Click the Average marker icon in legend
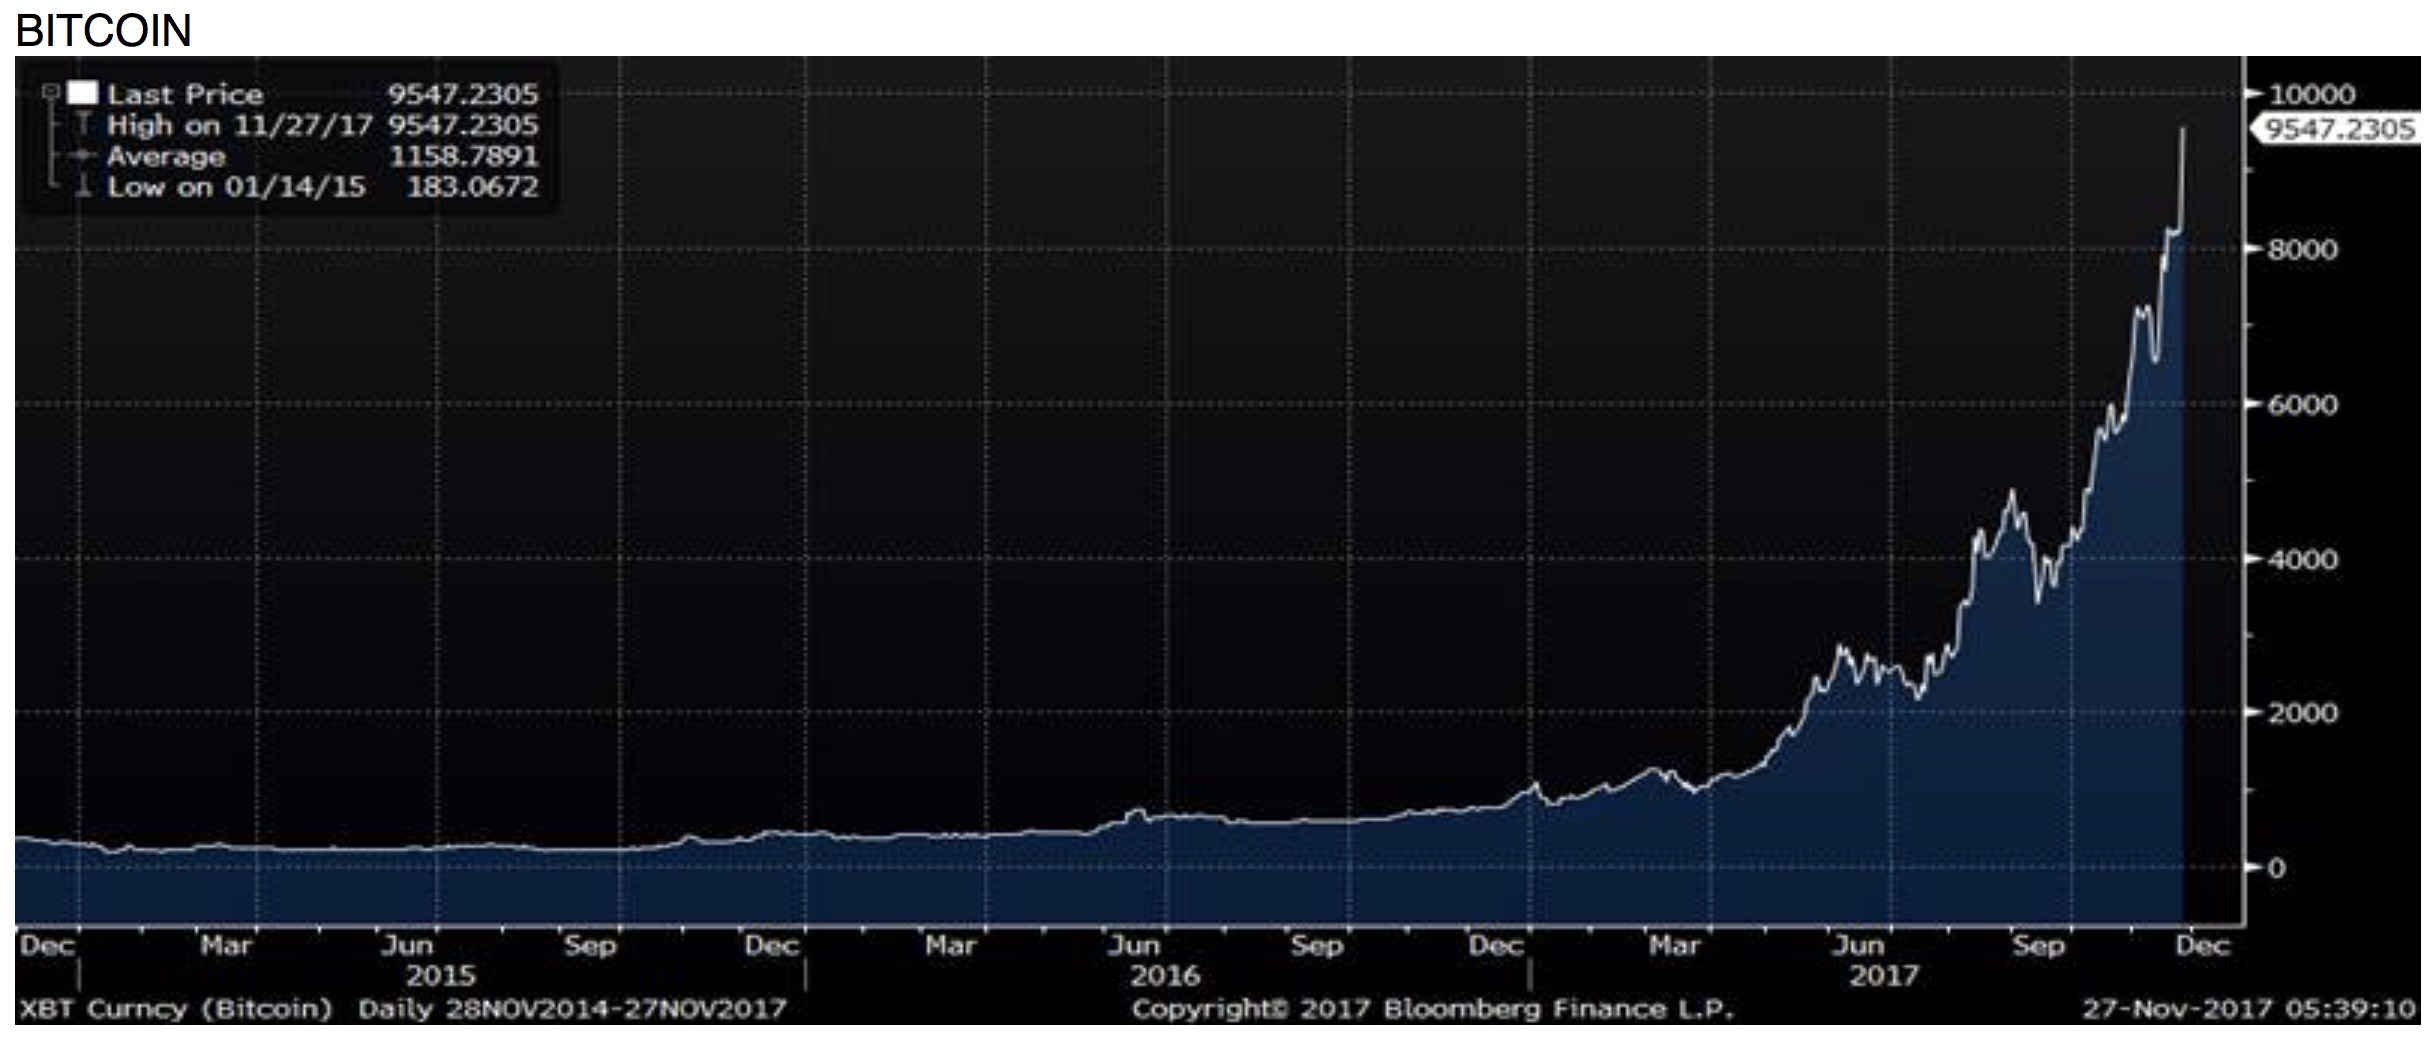Viewport: 2434px width, 1038px height. [x=84, y=156]
